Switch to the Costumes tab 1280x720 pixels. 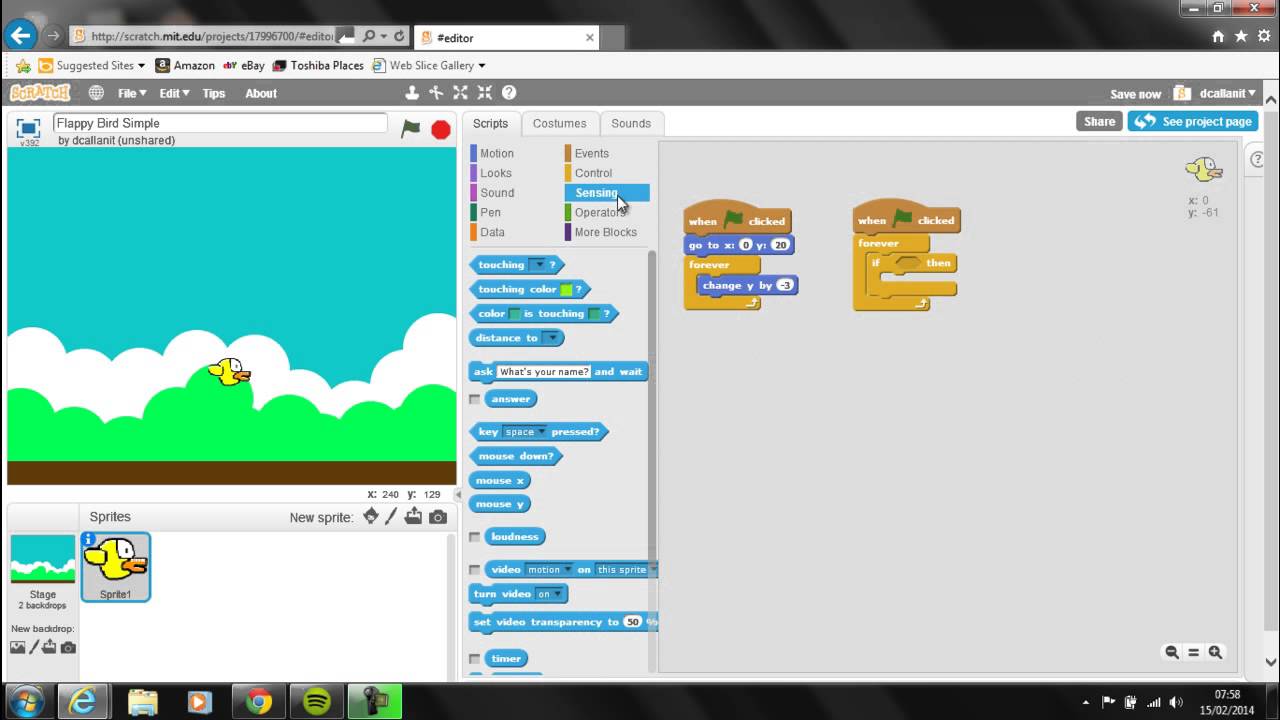(x=559, y=123)
